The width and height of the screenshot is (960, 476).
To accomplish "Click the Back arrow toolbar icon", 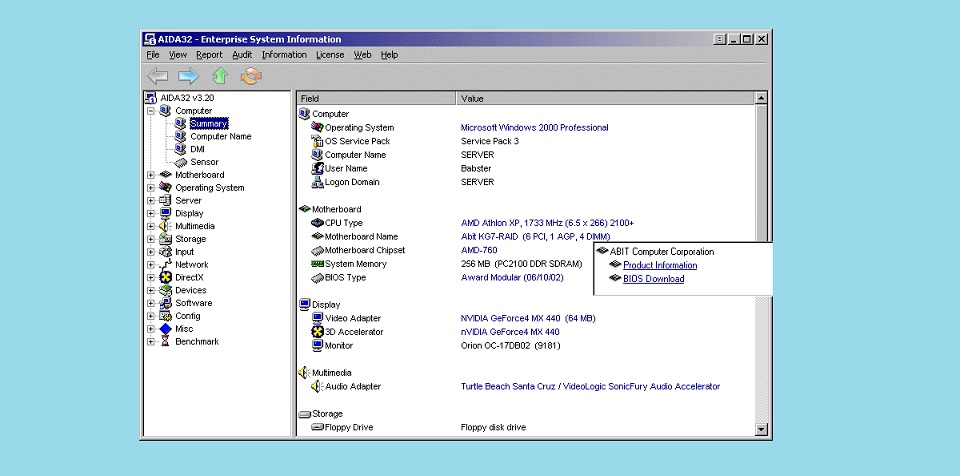I will [157, 76].
